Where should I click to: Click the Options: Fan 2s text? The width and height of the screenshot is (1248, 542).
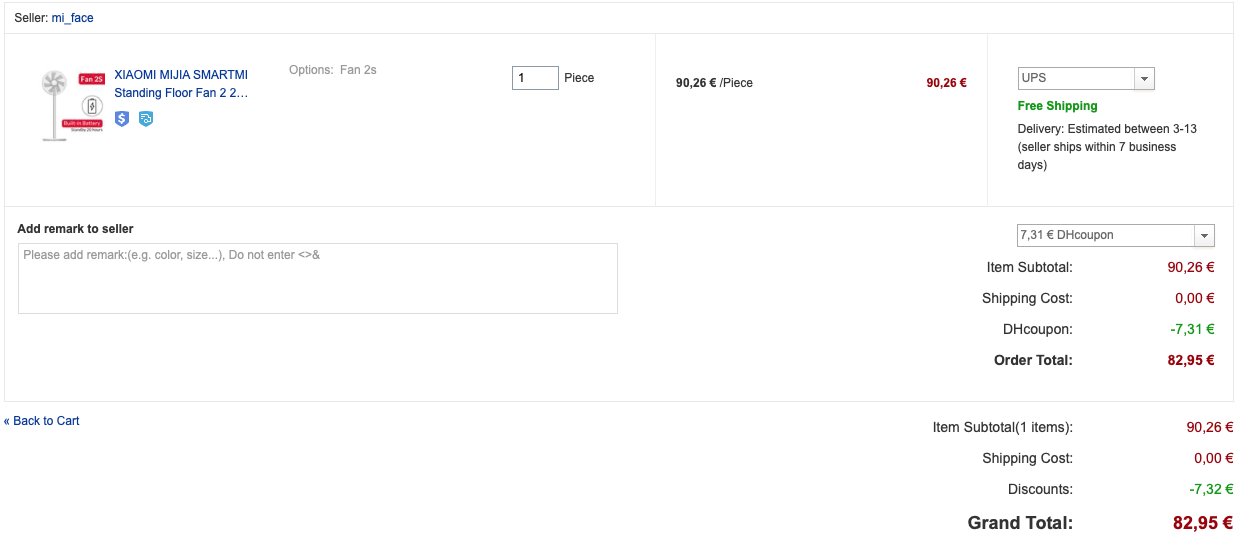click(332, 70)
